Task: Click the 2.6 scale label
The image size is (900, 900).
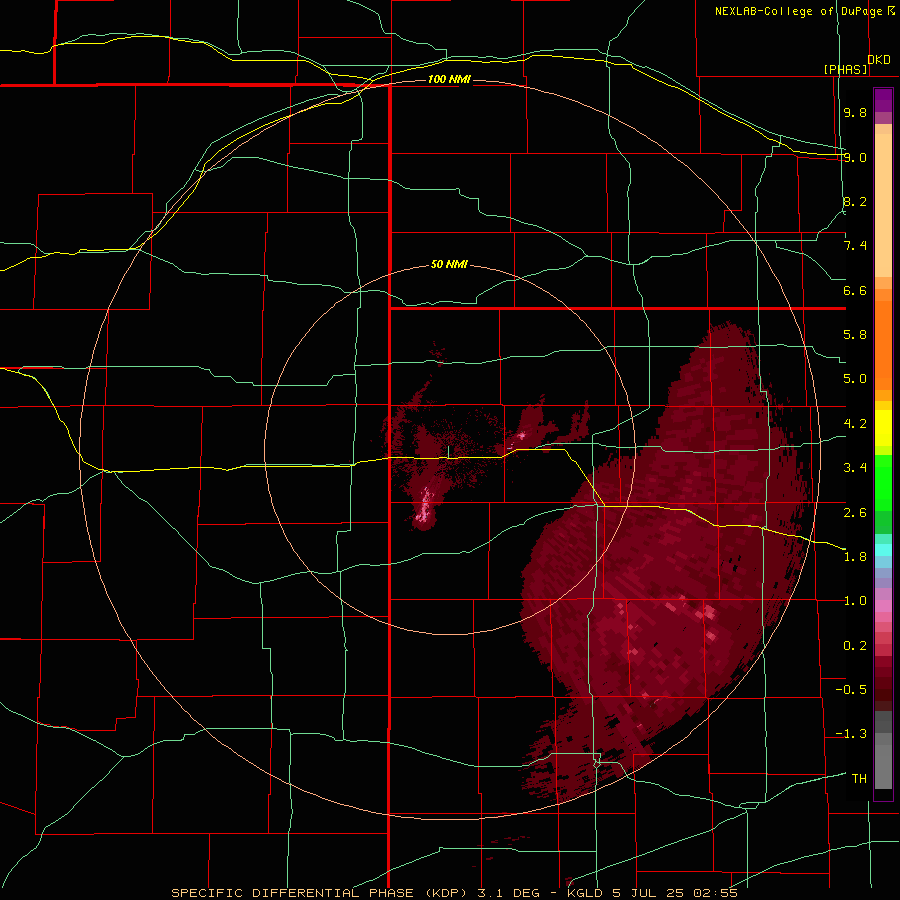Action: pyautogui.click(x=855, y=513)
